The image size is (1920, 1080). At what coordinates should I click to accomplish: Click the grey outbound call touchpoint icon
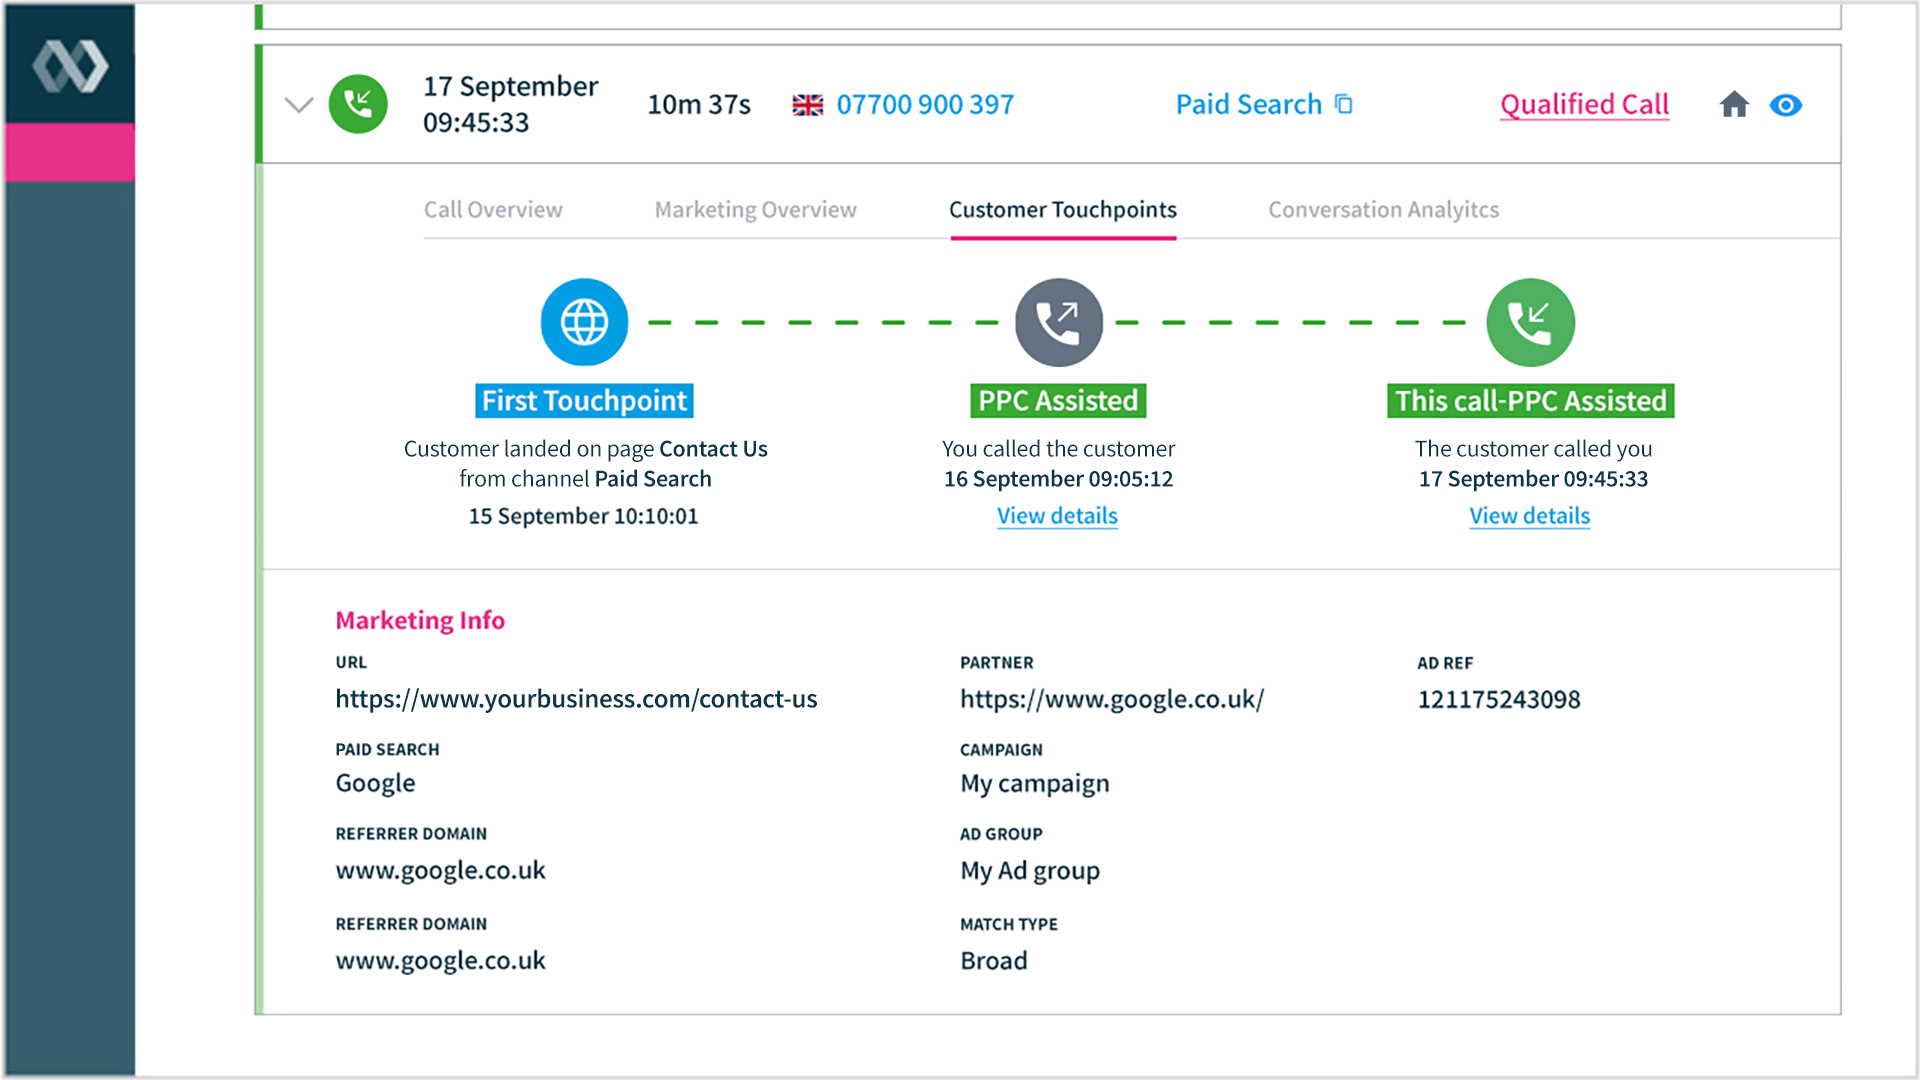click(x=1059, y=322)
